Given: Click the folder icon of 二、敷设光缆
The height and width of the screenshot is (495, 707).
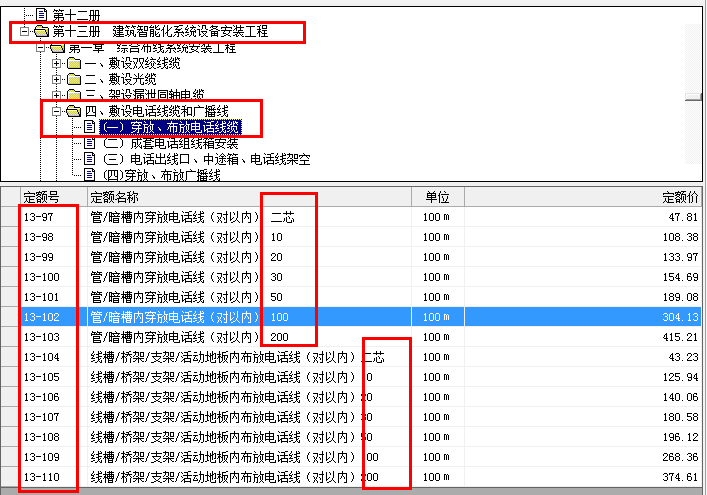Looking at the screenshot, I should [x=73, y=80].
